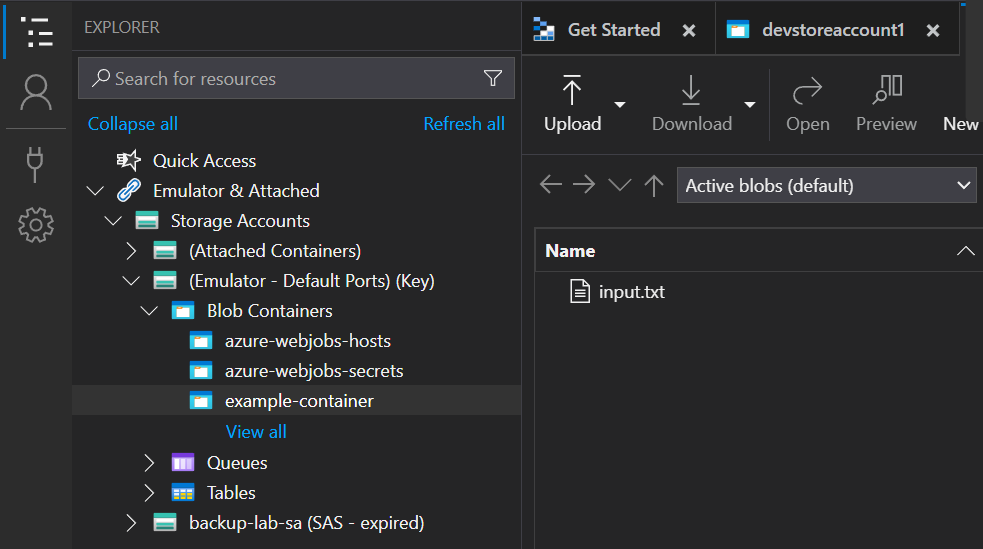Image resolution: width=983 pixels, height=549 pixels.
Task: Open the Account Management person icon
Action: (x=36, y=93)
